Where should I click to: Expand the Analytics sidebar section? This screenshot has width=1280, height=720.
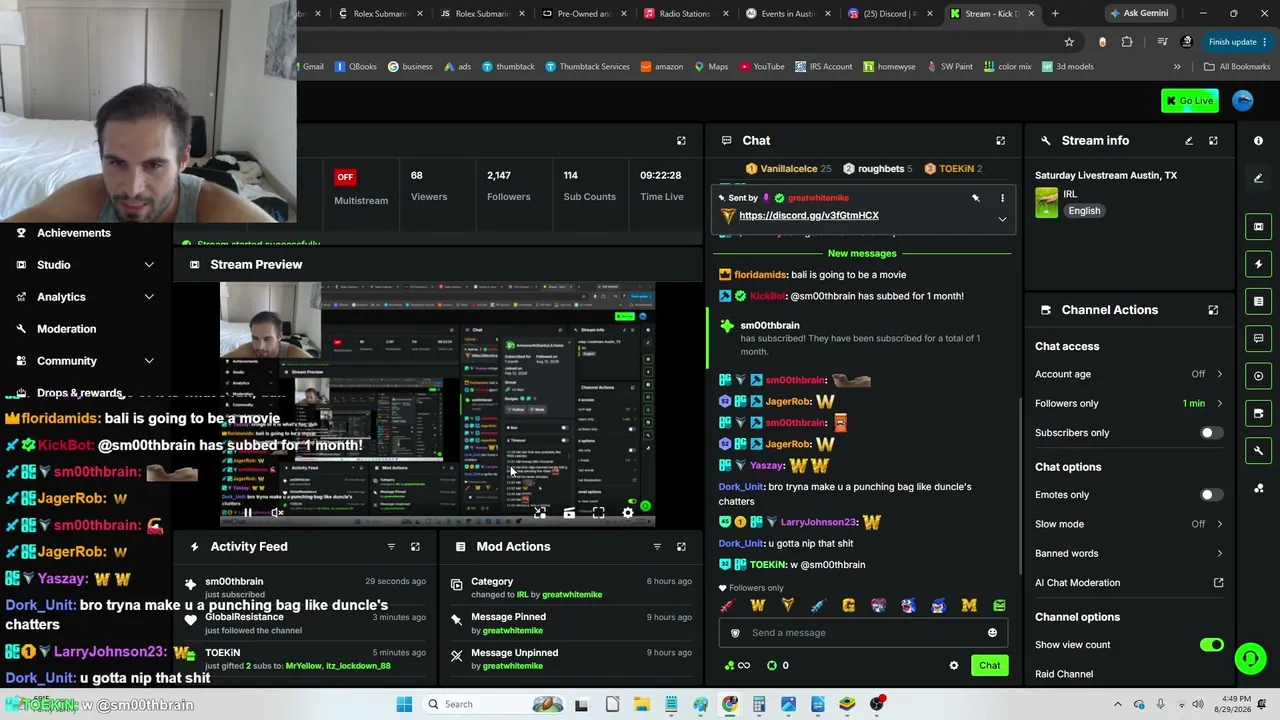click(149, 297)
